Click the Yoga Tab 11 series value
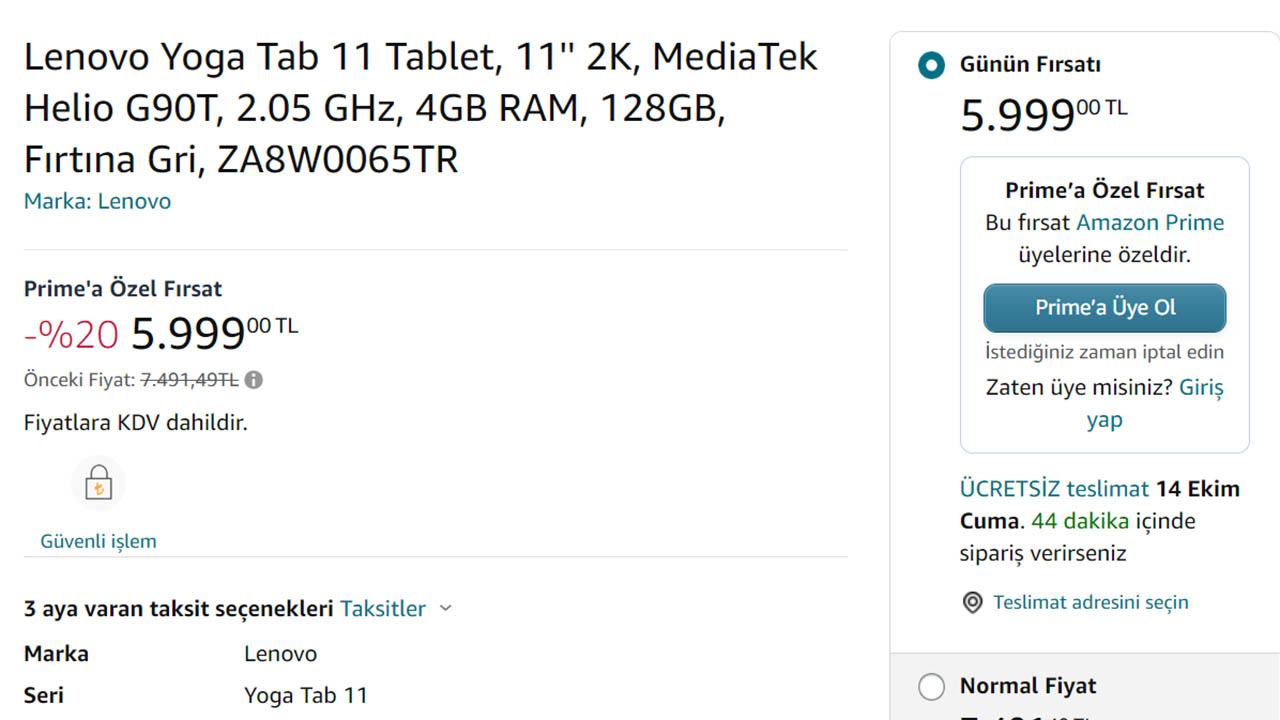The height and width of the screenshot is (720, 1280). (x=306, y=695)
